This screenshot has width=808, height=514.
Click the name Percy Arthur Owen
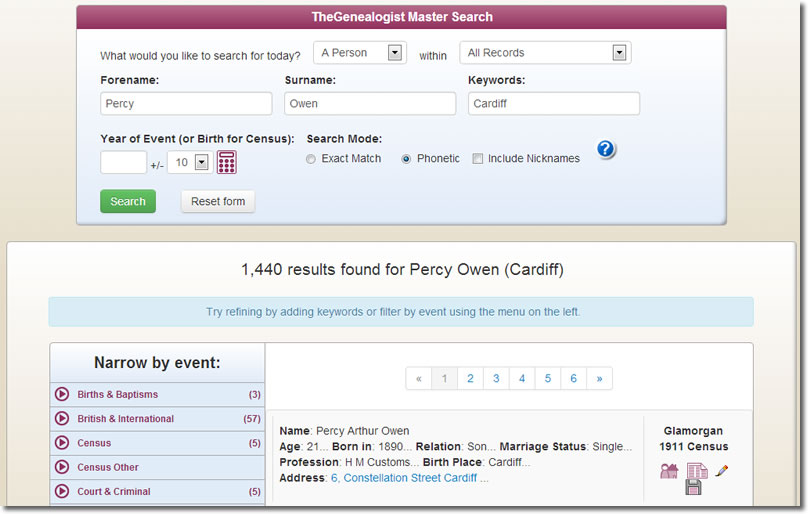[x=362, y=431]
